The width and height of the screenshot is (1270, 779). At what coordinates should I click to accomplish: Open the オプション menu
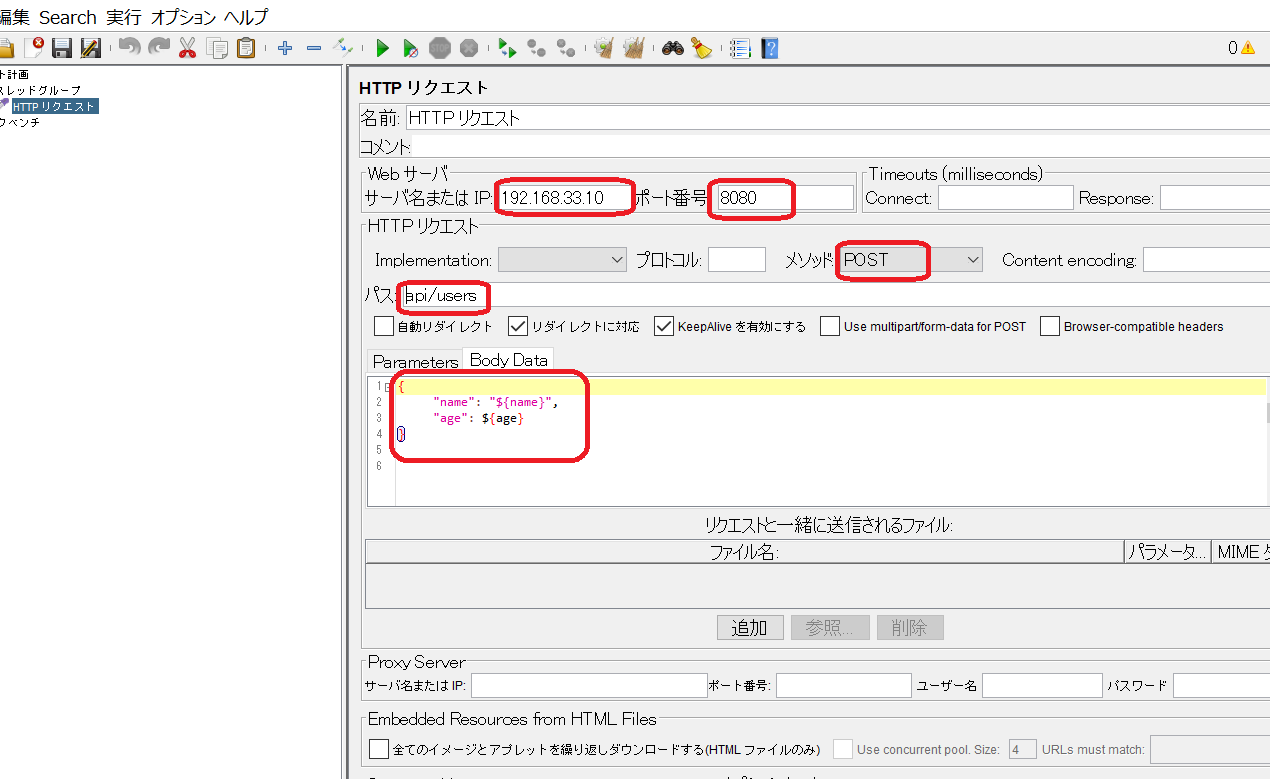click(x=183, y=17)
